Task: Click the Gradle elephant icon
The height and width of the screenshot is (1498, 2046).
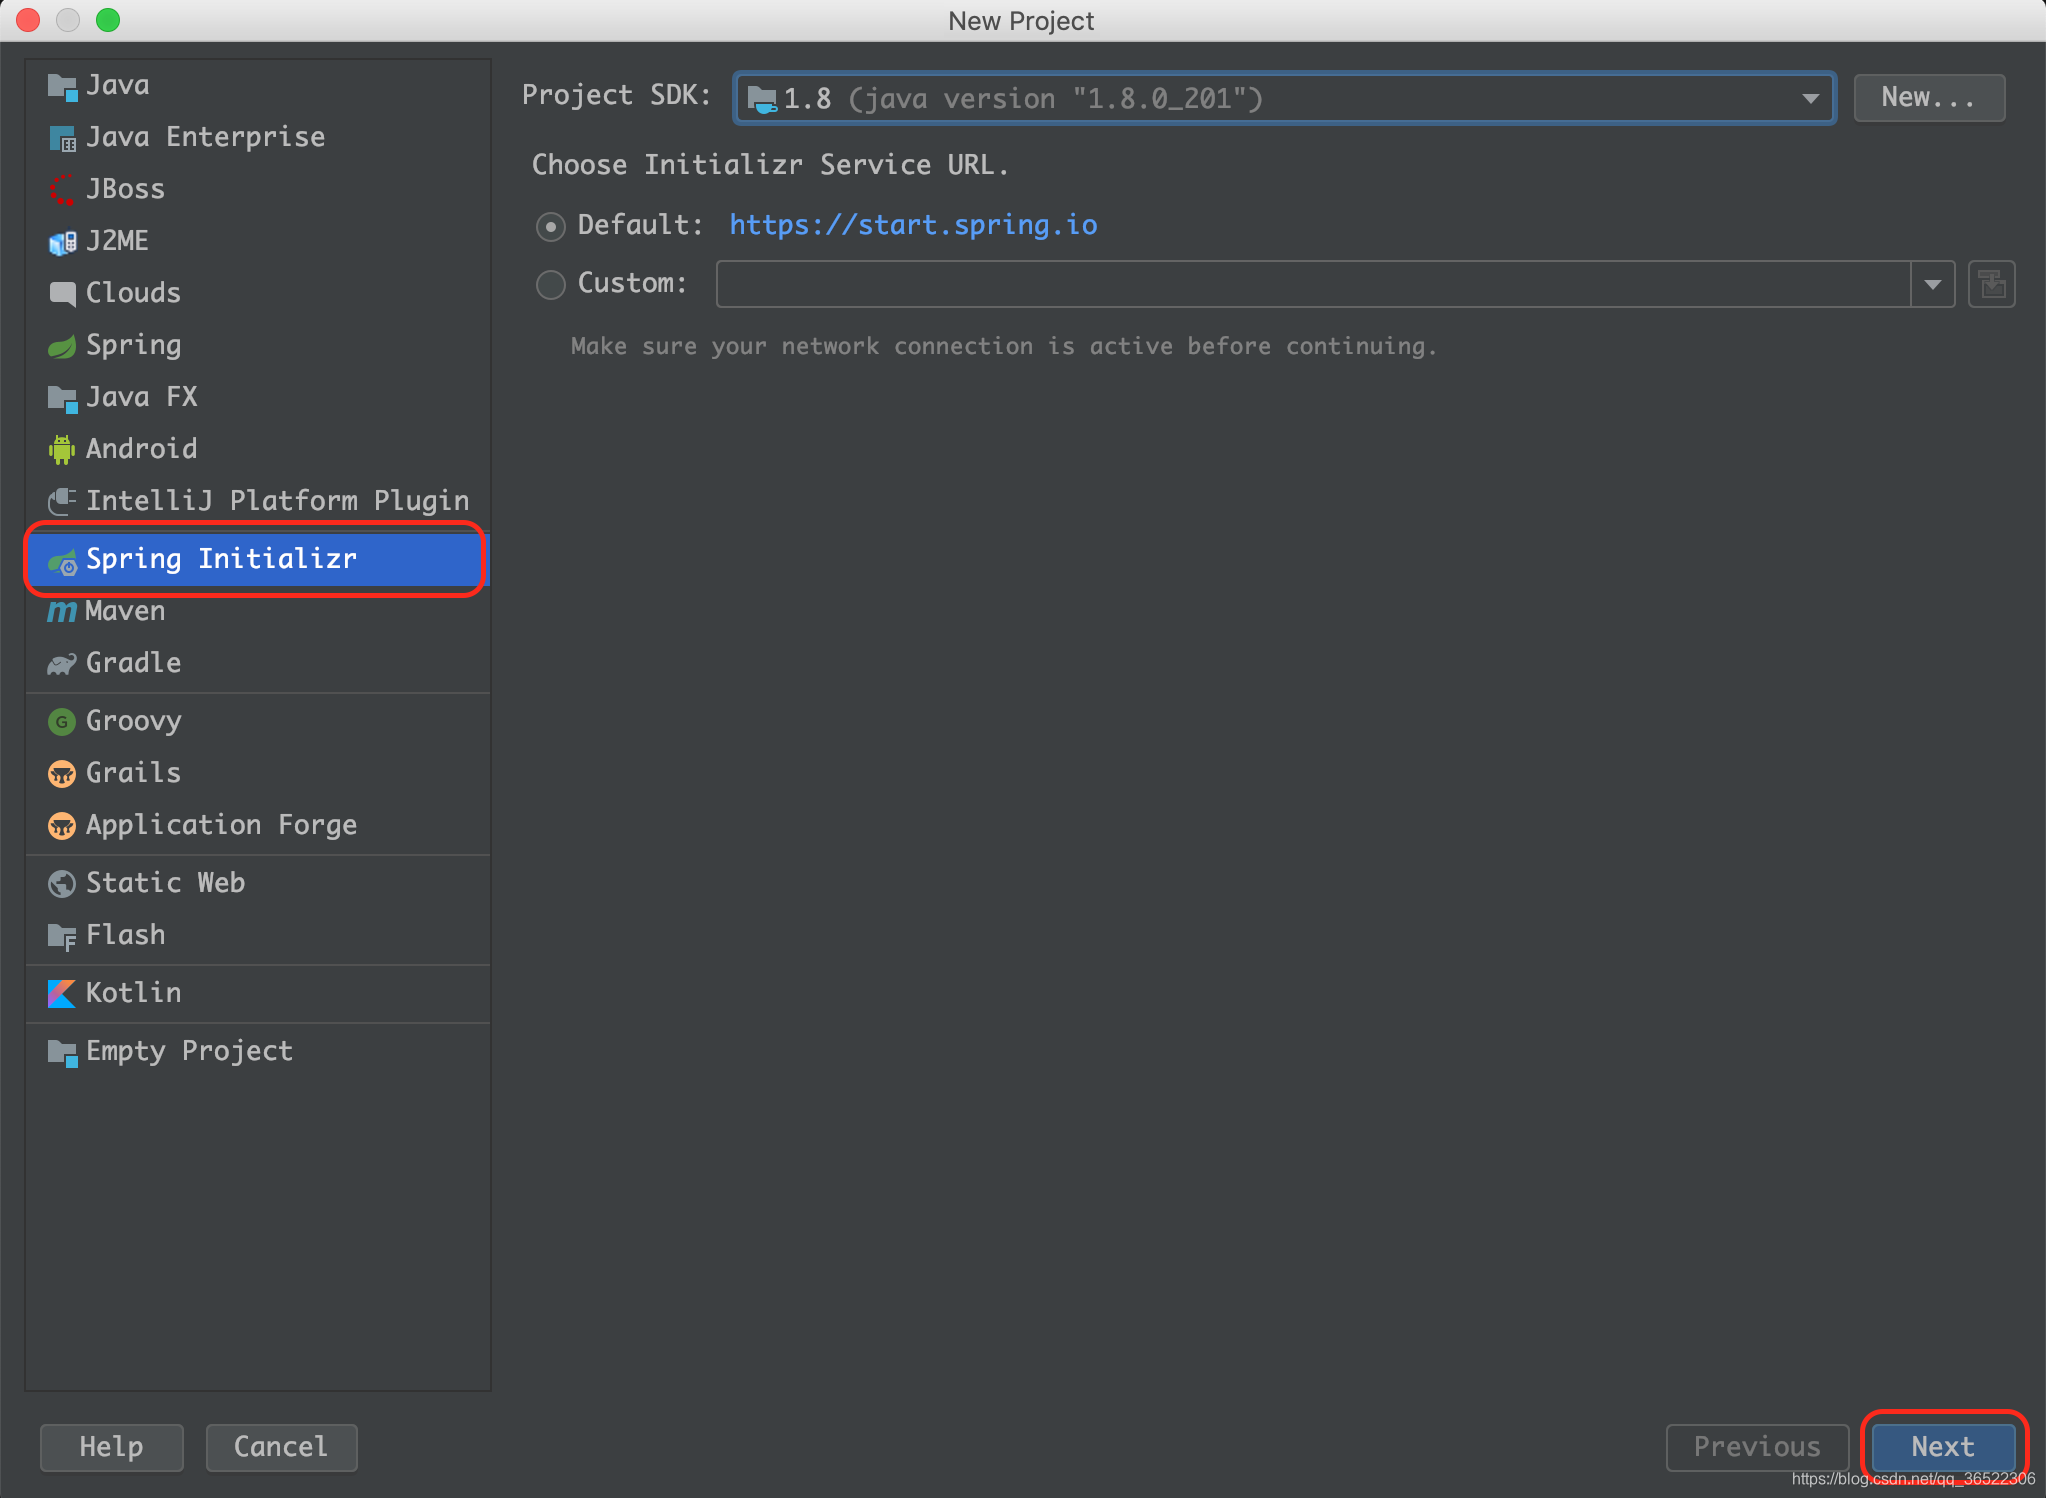Action: pos(62,663)
